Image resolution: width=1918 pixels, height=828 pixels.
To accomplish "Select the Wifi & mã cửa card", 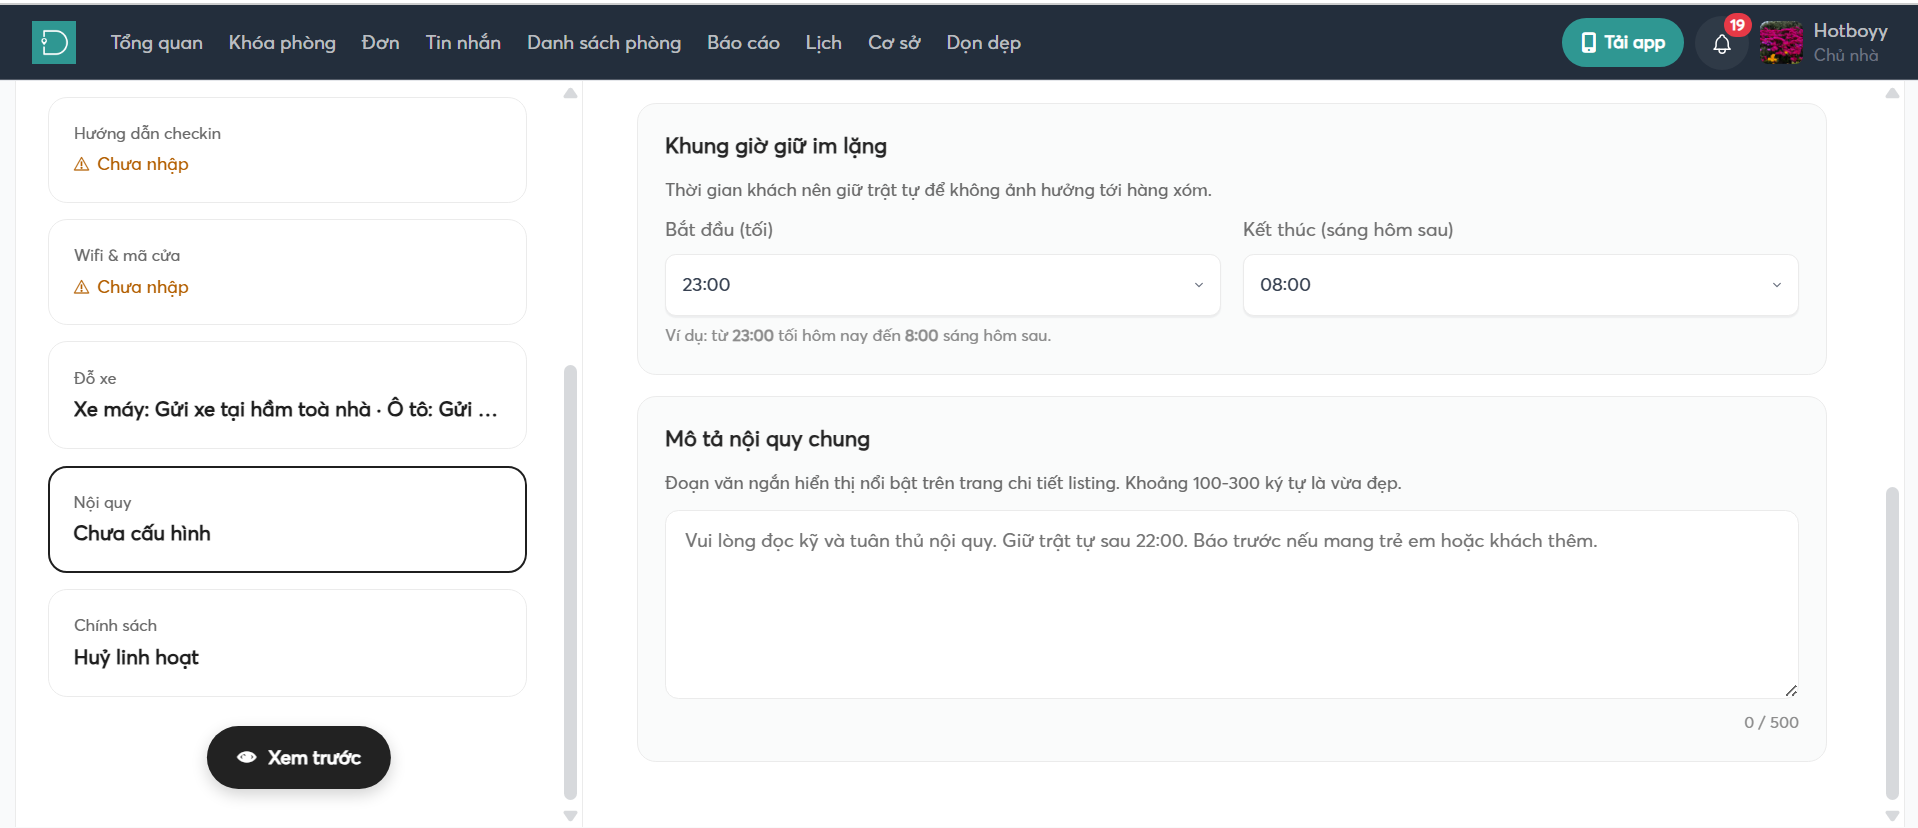I will tap(287, 272).
